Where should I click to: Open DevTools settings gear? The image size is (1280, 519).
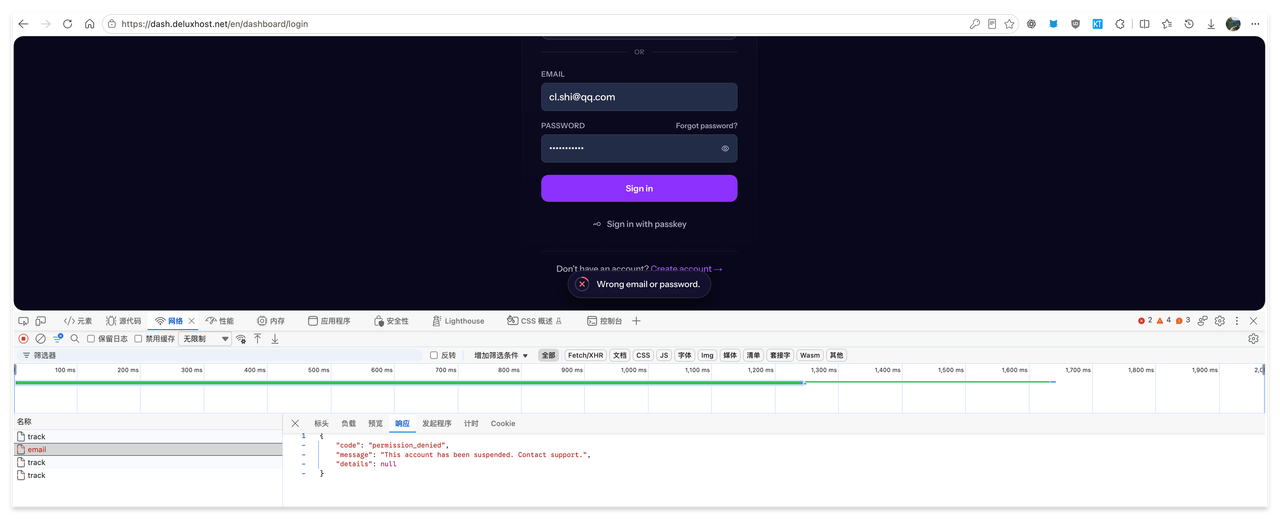point(1220,321)
